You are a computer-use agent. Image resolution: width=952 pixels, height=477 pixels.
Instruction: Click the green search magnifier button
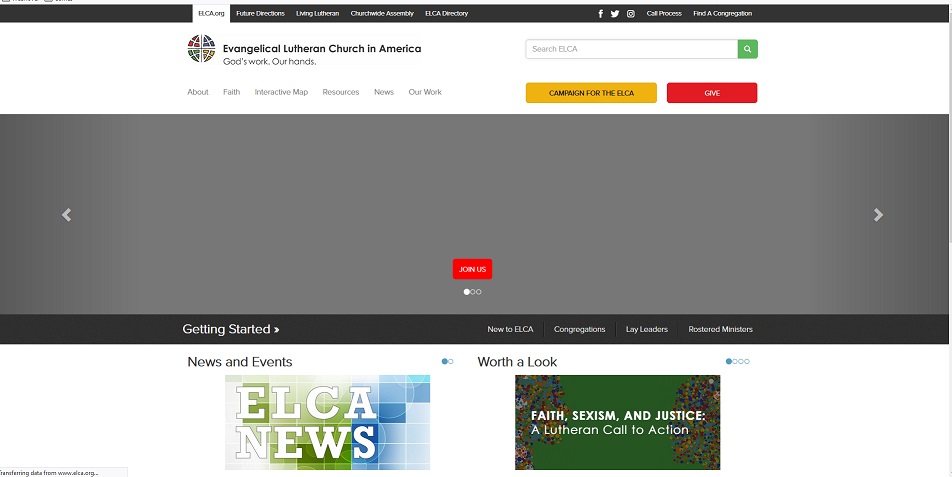[747, 49]
